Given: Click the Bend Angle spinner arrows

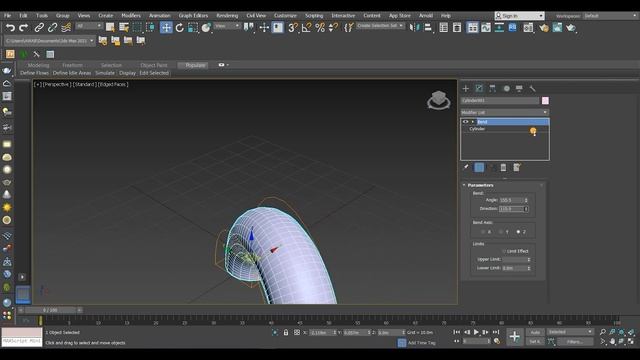Looking at the screenshot, I should tap(526, 200).
